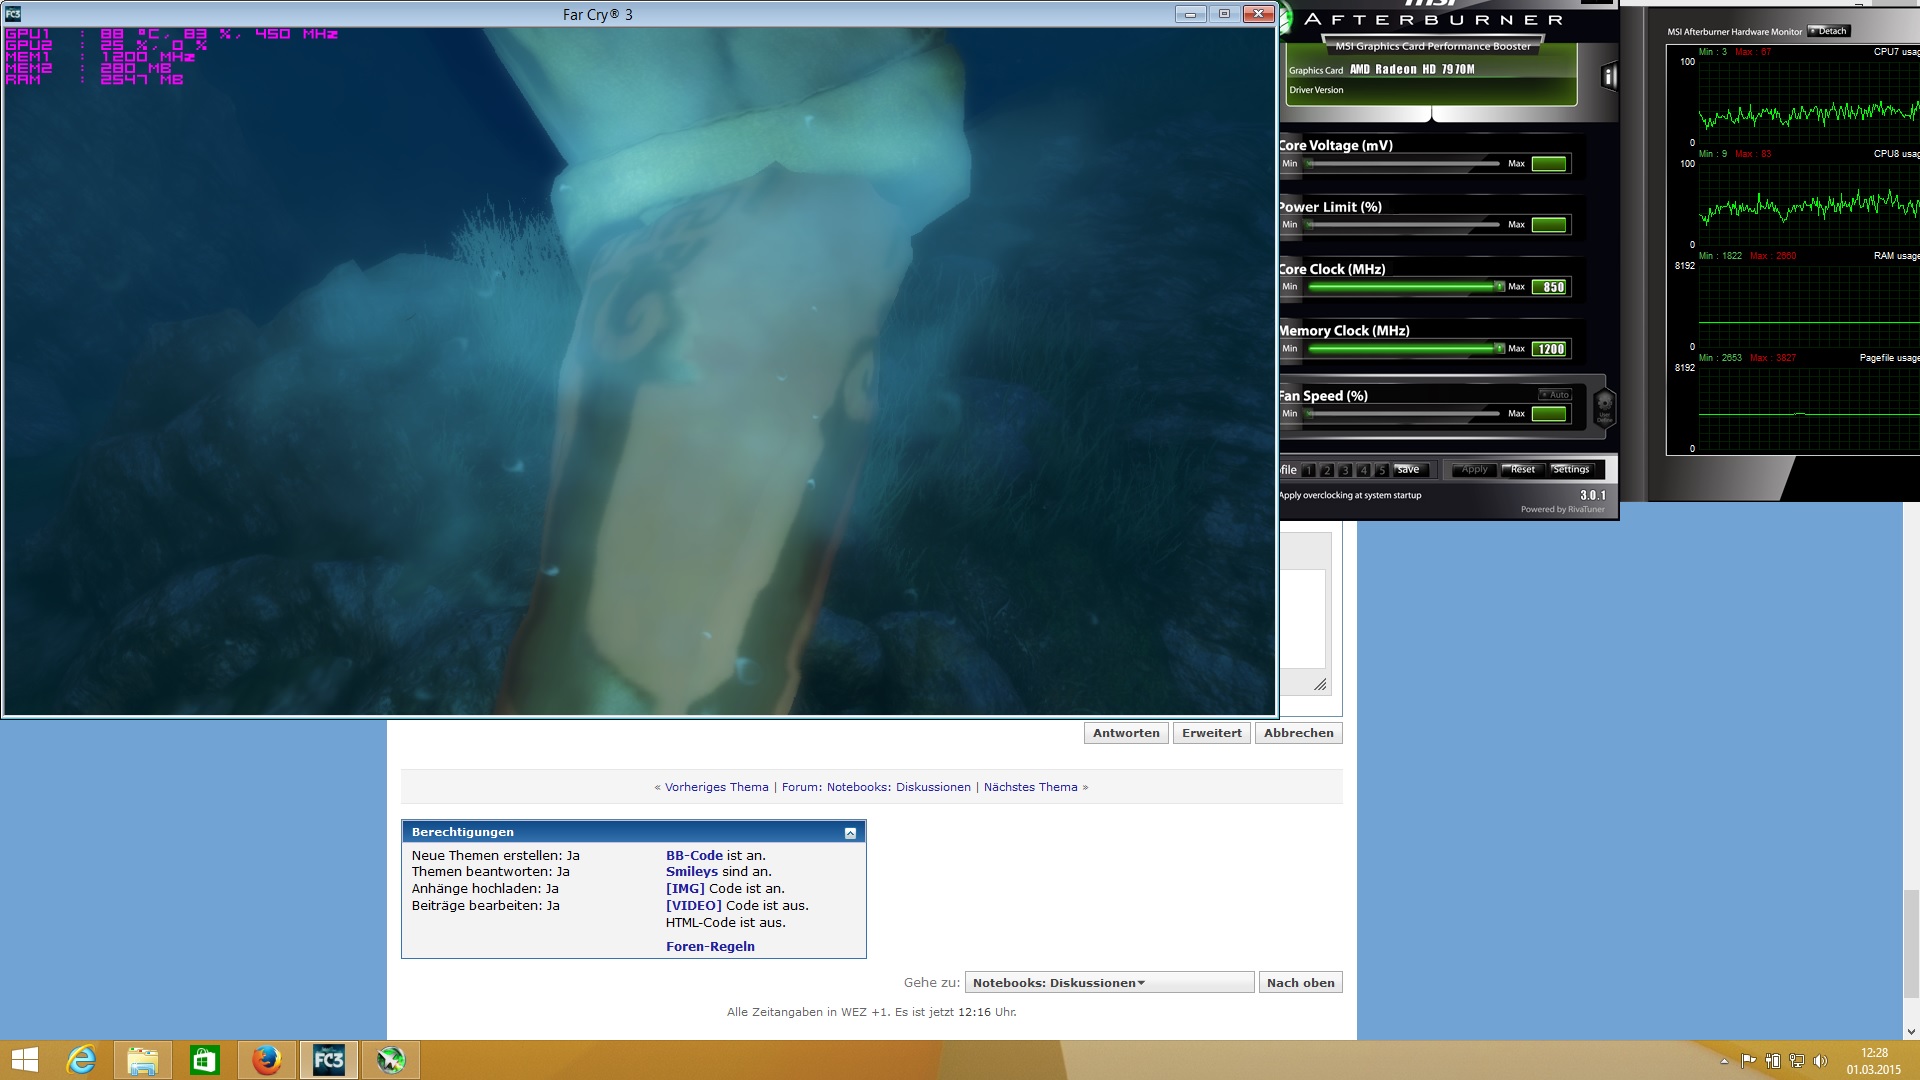Detach the Afterburner Hardware Monitor
The height and width of the screenshot is (1080, 1920).
click(x=1829, y=31)
